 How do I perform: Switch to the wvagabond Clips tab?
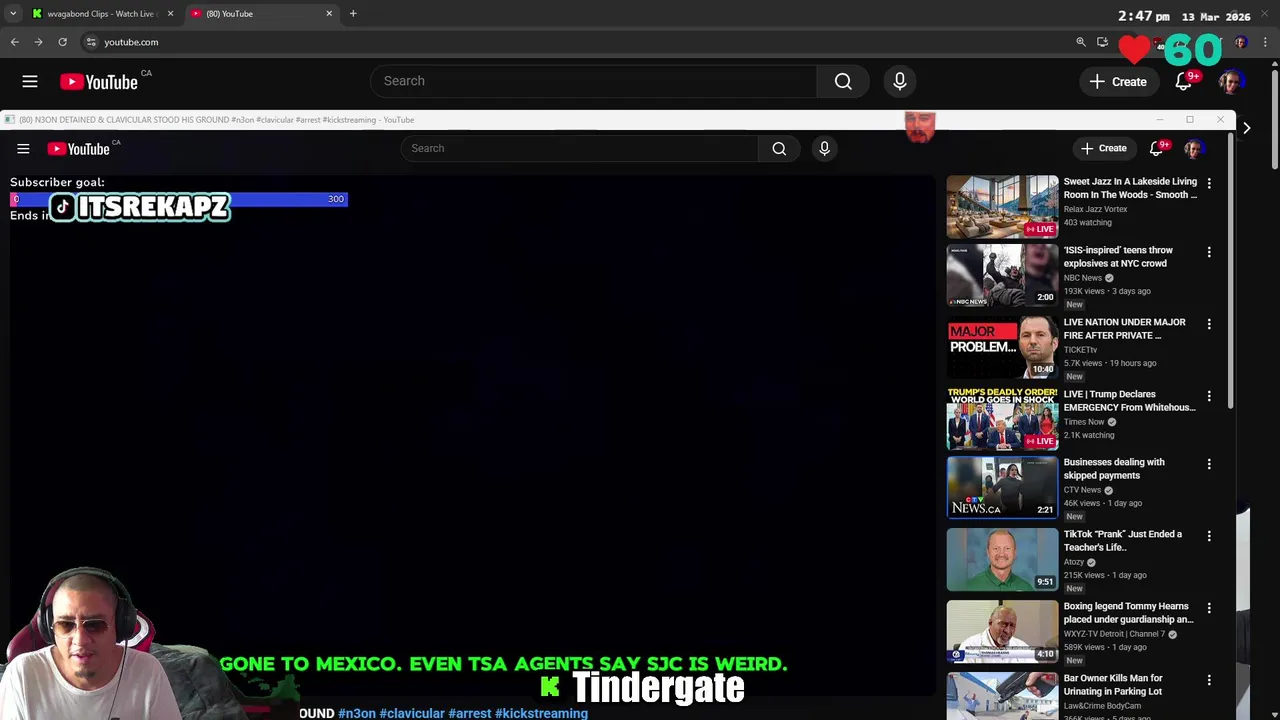pyautogui.click(x=100, y=14)
